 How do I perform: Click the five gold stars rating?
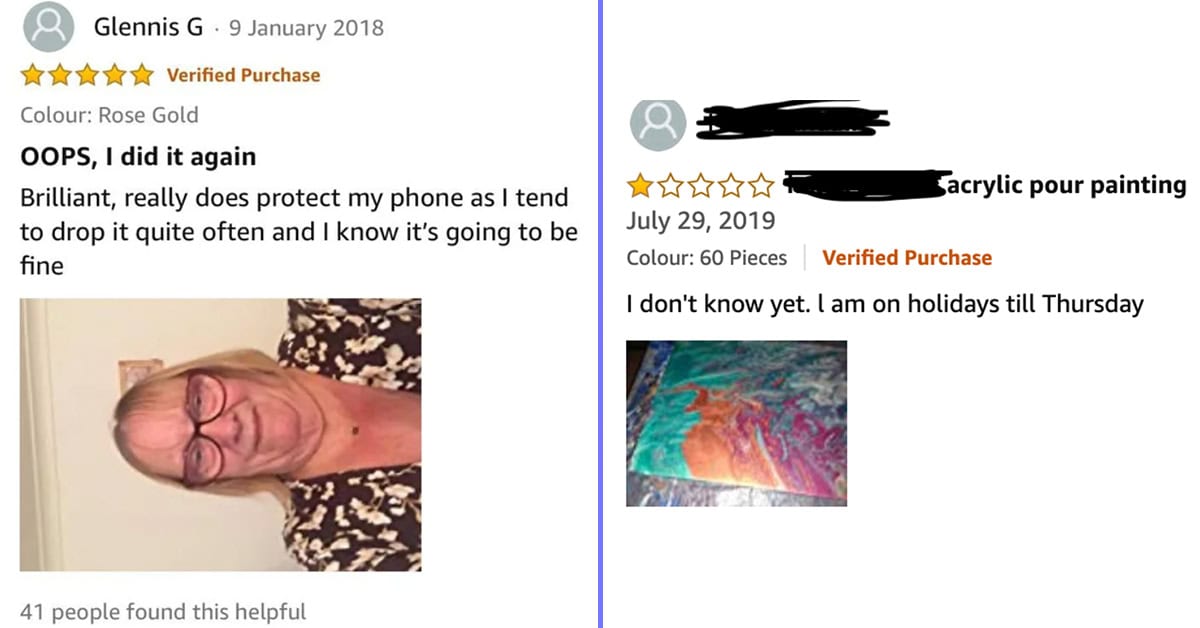(88, 75)
